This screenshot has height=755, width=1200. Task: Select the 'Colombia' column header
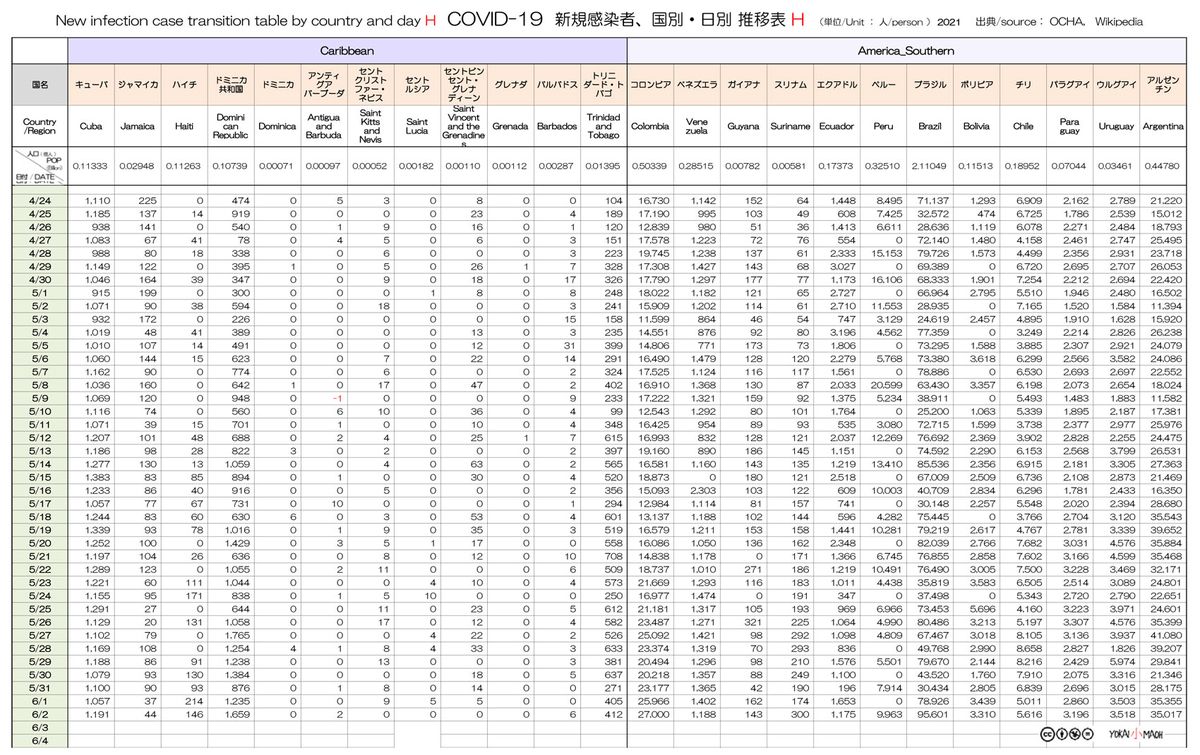pos(651,127)
